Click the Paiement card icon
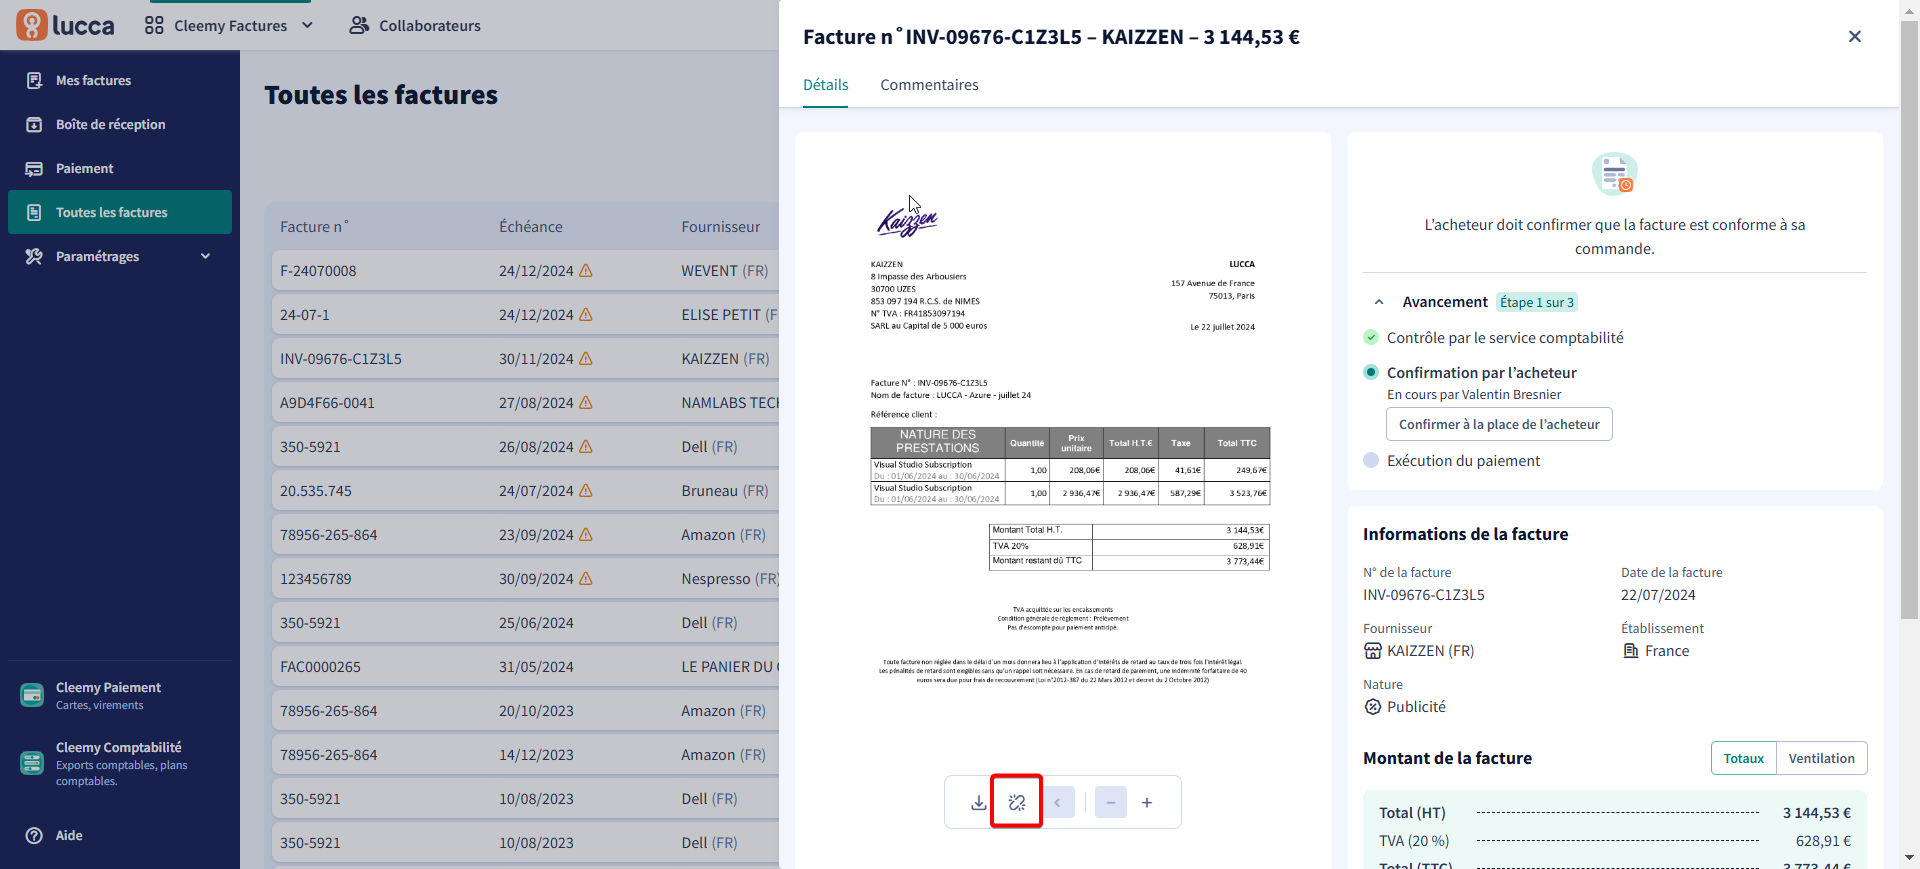 point(34,168)
